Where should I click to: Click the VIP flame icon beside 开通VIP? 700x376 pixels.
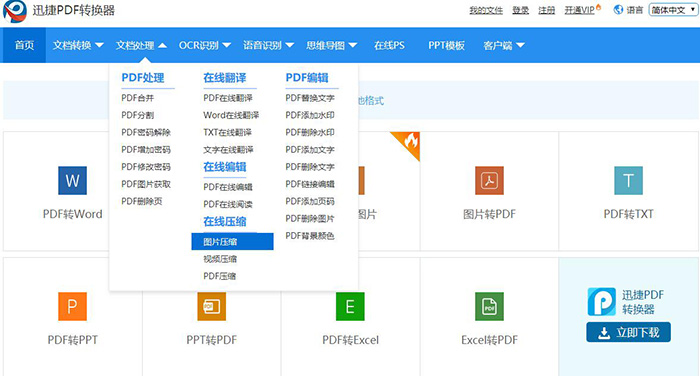pyautogui.click(x=599, y=7)
